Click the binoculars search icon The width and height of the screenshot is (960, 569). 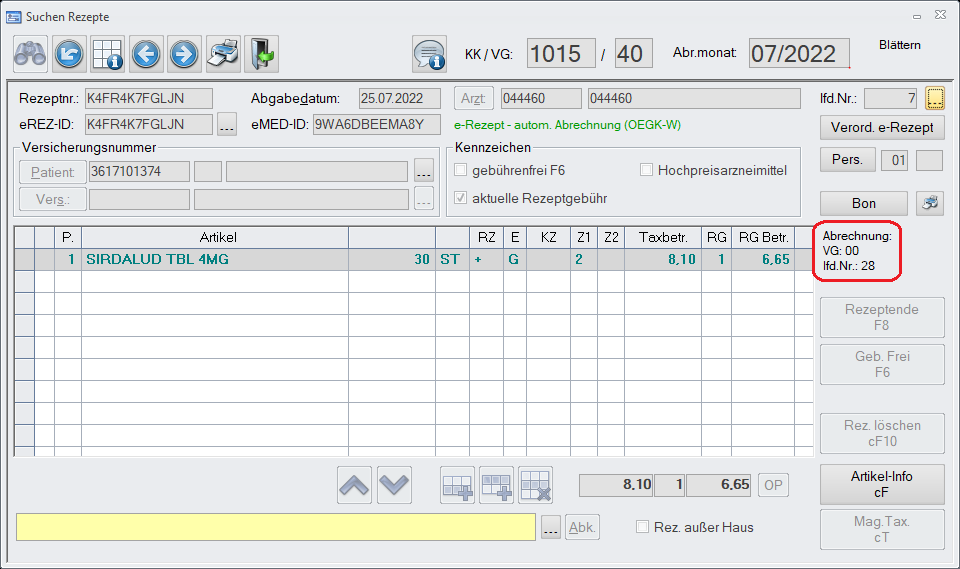coord(30,53)
